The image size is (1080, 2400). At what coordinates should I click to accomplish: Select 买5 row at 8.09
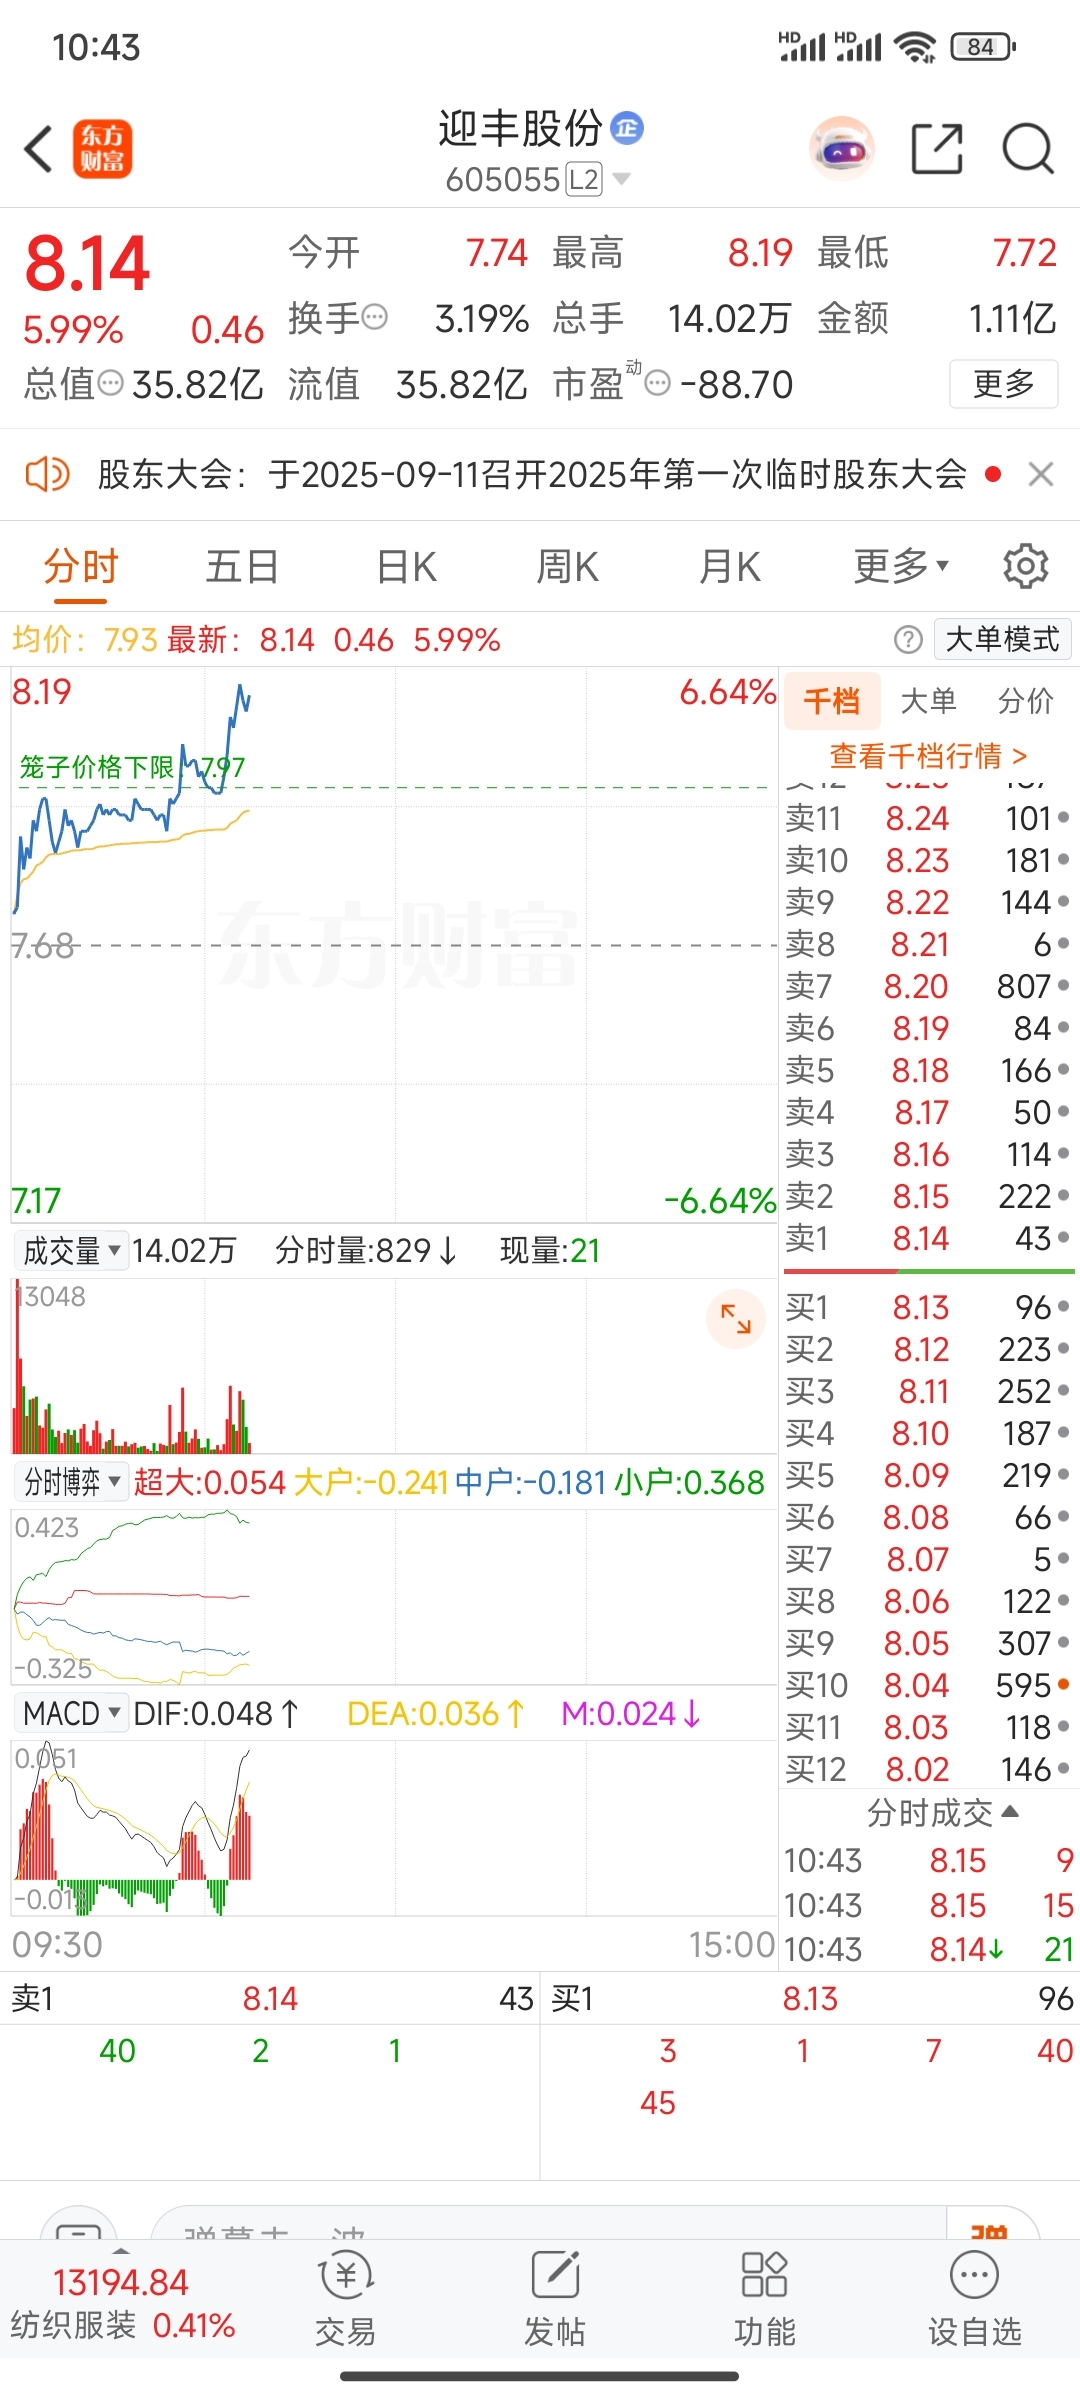(x=927, y=1475)
